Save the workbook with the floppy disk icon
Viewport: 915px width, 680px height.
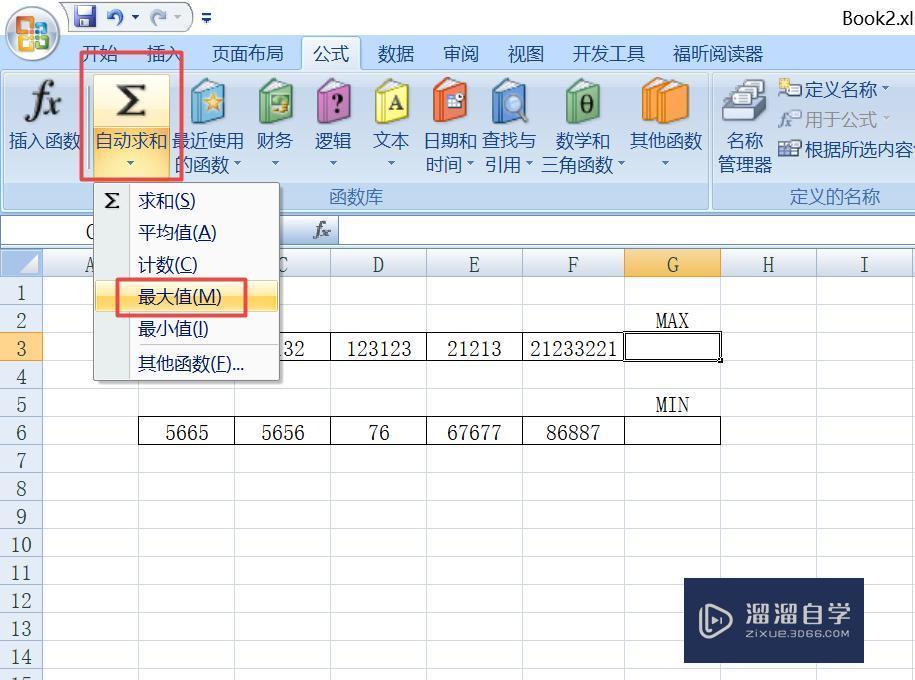(85, 16)
